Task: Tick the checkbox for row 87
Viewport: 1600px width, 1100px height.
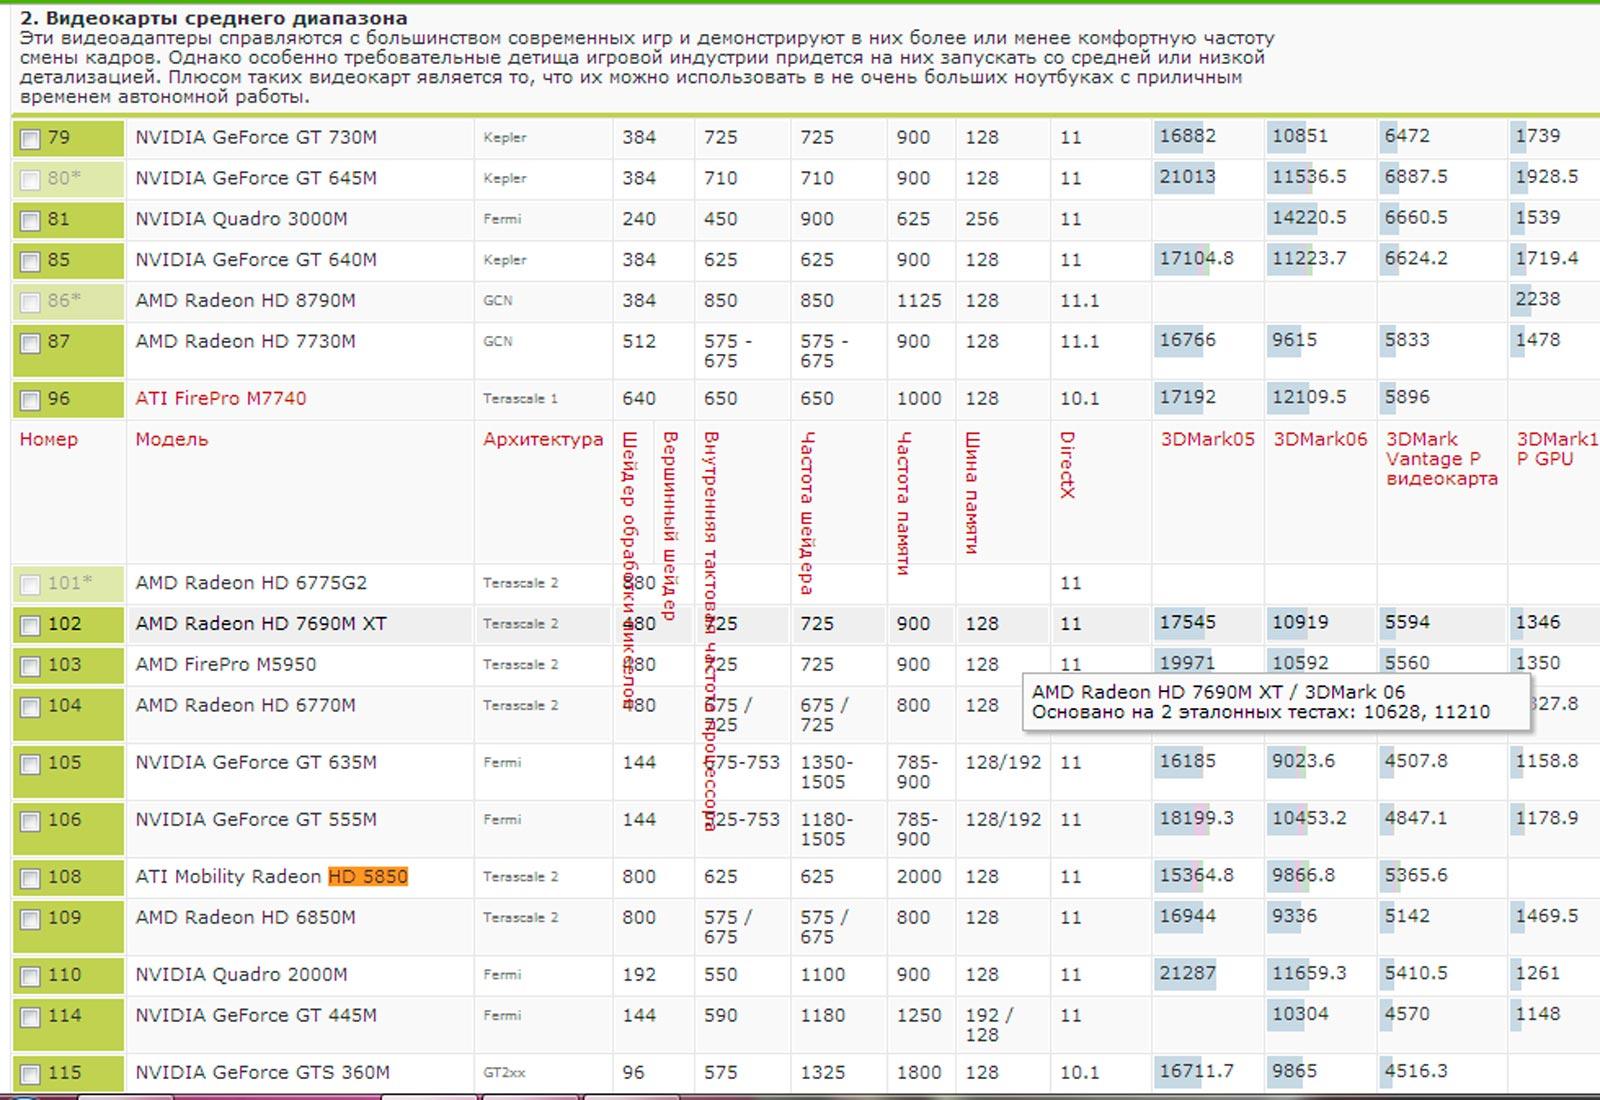Action: point(30,344)
